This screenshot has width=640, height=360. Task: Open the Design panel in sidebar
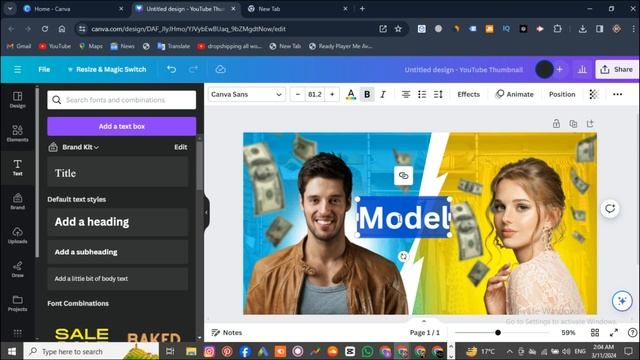click(17, 100)
